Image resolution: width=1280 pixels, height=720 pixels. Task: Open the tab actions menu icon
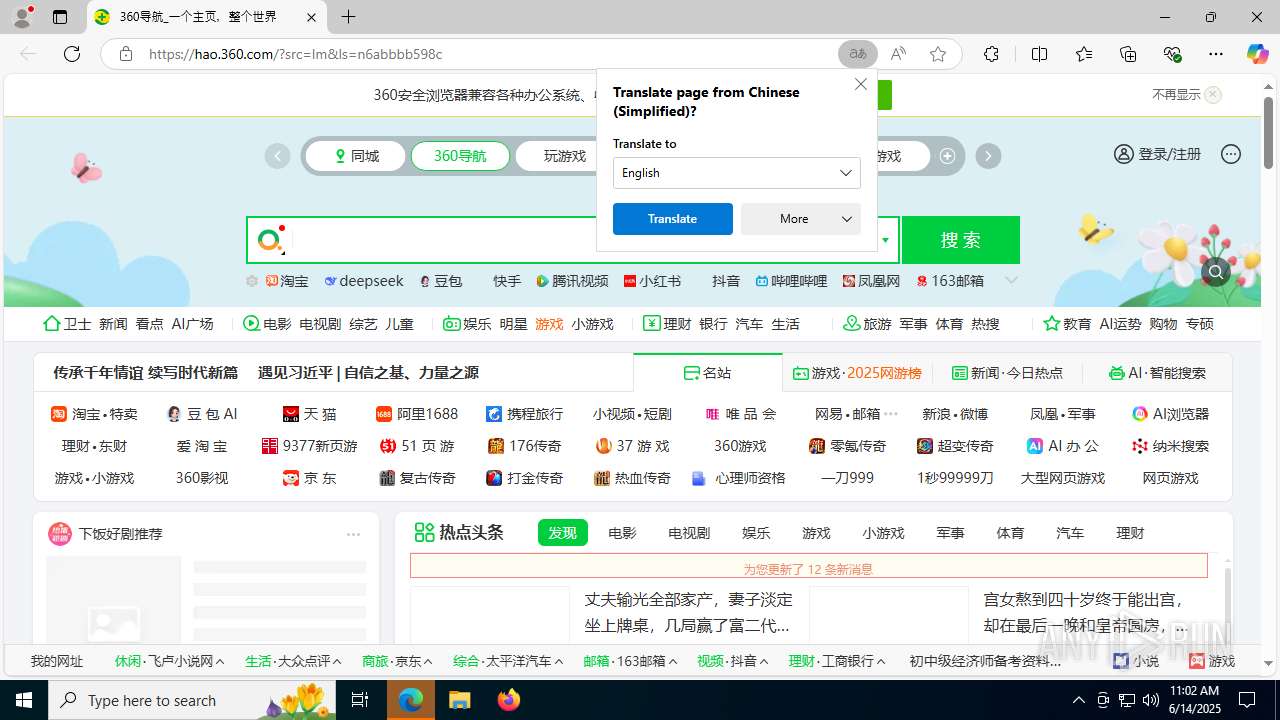point(60,17)
